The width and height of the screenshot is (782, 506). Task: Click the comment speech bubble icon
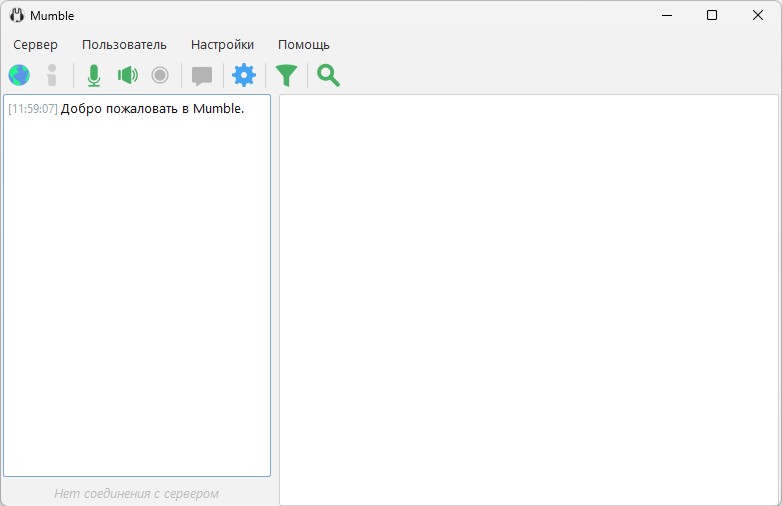click(x=202, y=75)
